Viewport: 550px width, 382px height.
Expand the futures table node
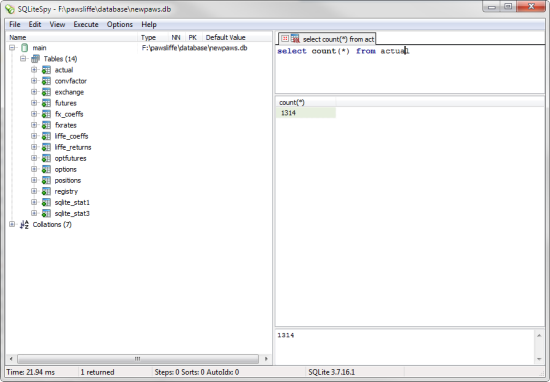(34, 103)
